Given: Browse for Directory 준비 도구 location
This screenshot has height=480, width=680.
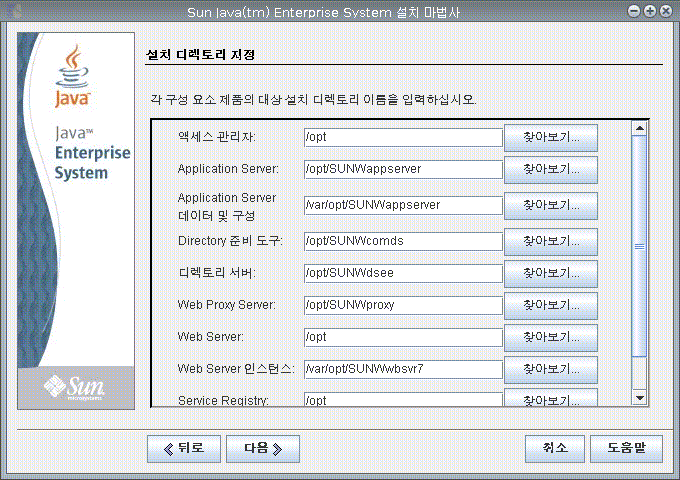Looking at the screenshot, I should [551, 242].
